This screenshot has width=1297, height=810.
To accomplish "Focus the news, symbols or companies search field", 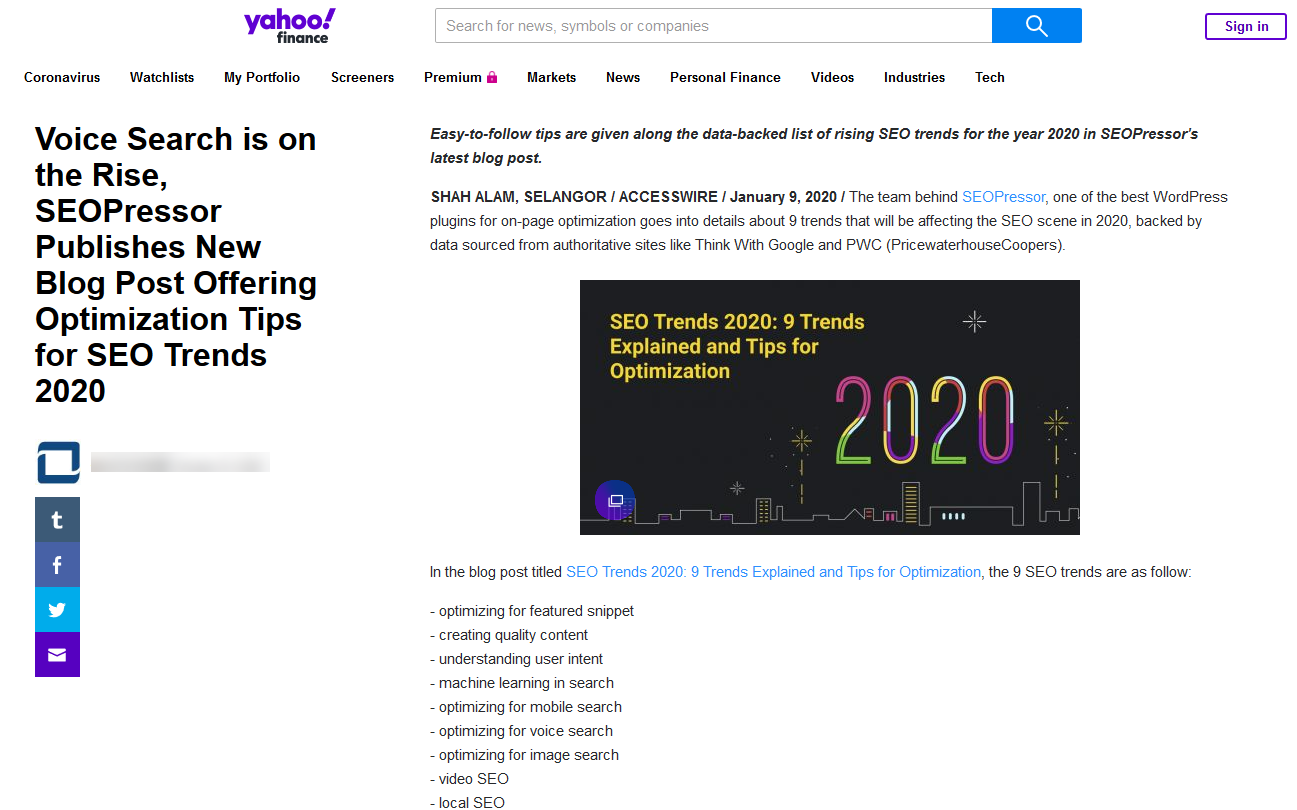I will (x=713, y=26).
